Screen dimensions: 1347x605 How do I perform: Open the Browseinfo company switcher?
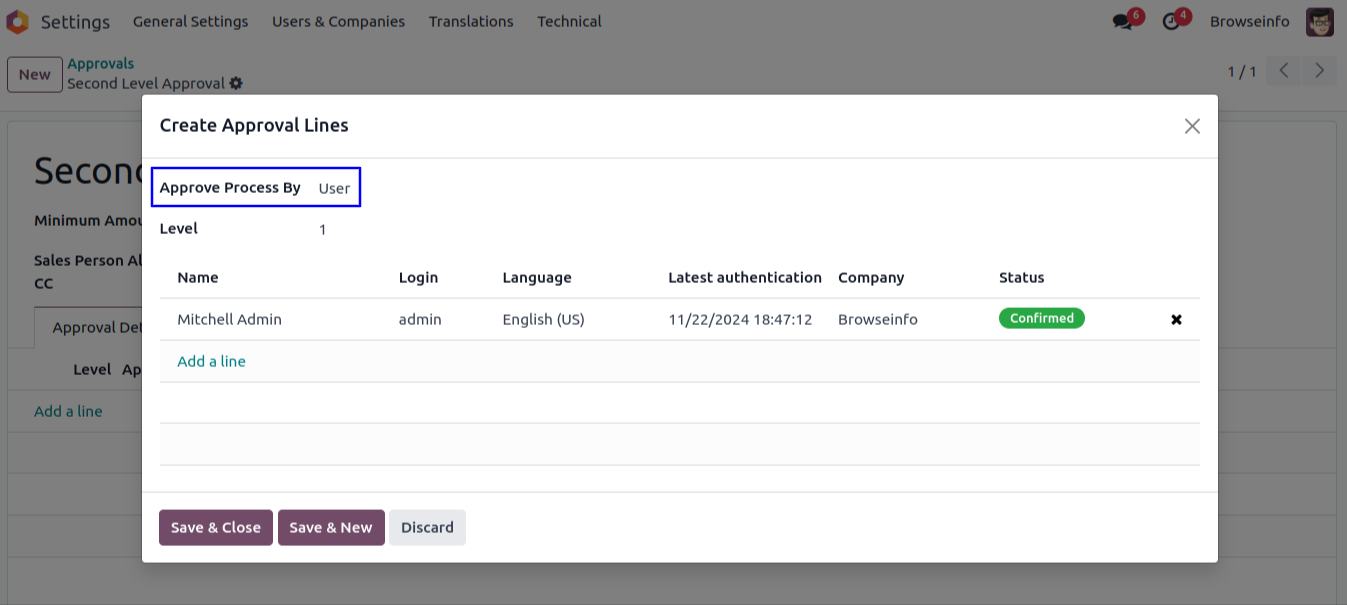click(1249, 21)
